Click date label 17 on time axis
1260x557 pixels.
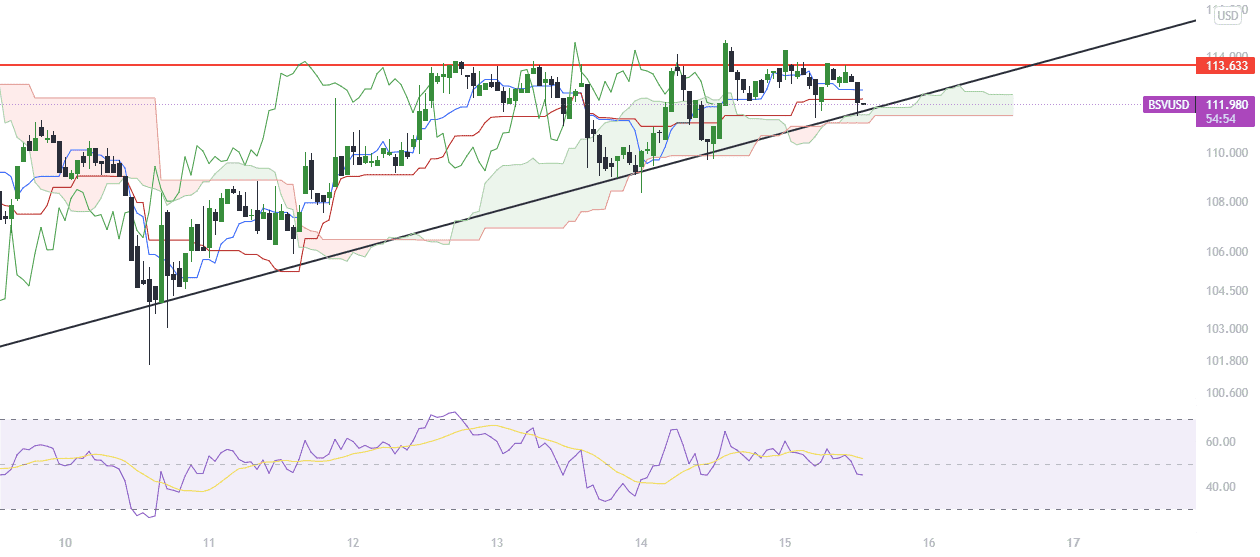(x=1073, y=543)
